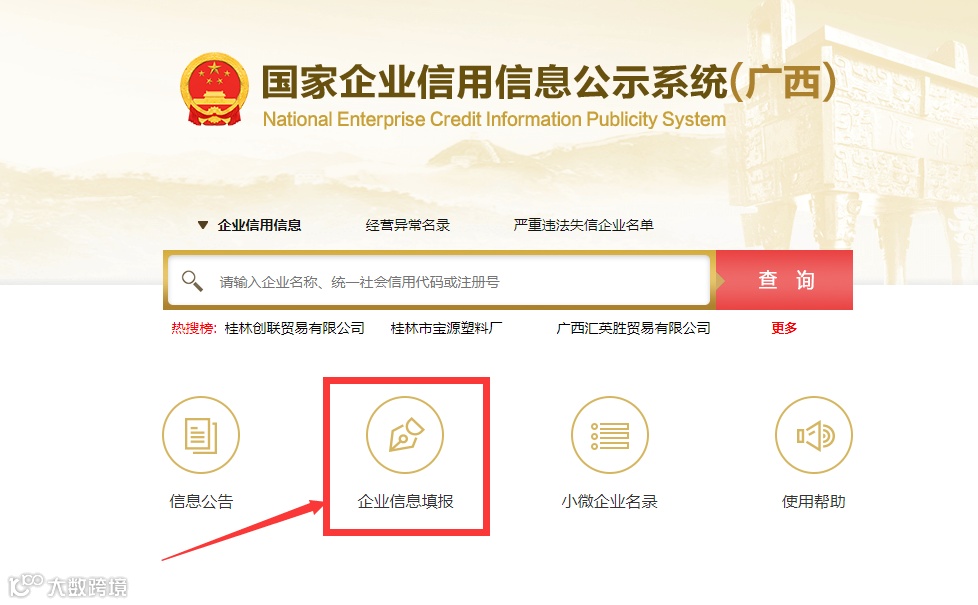Open the 企业信息填报 pen icon

point(405,435)
